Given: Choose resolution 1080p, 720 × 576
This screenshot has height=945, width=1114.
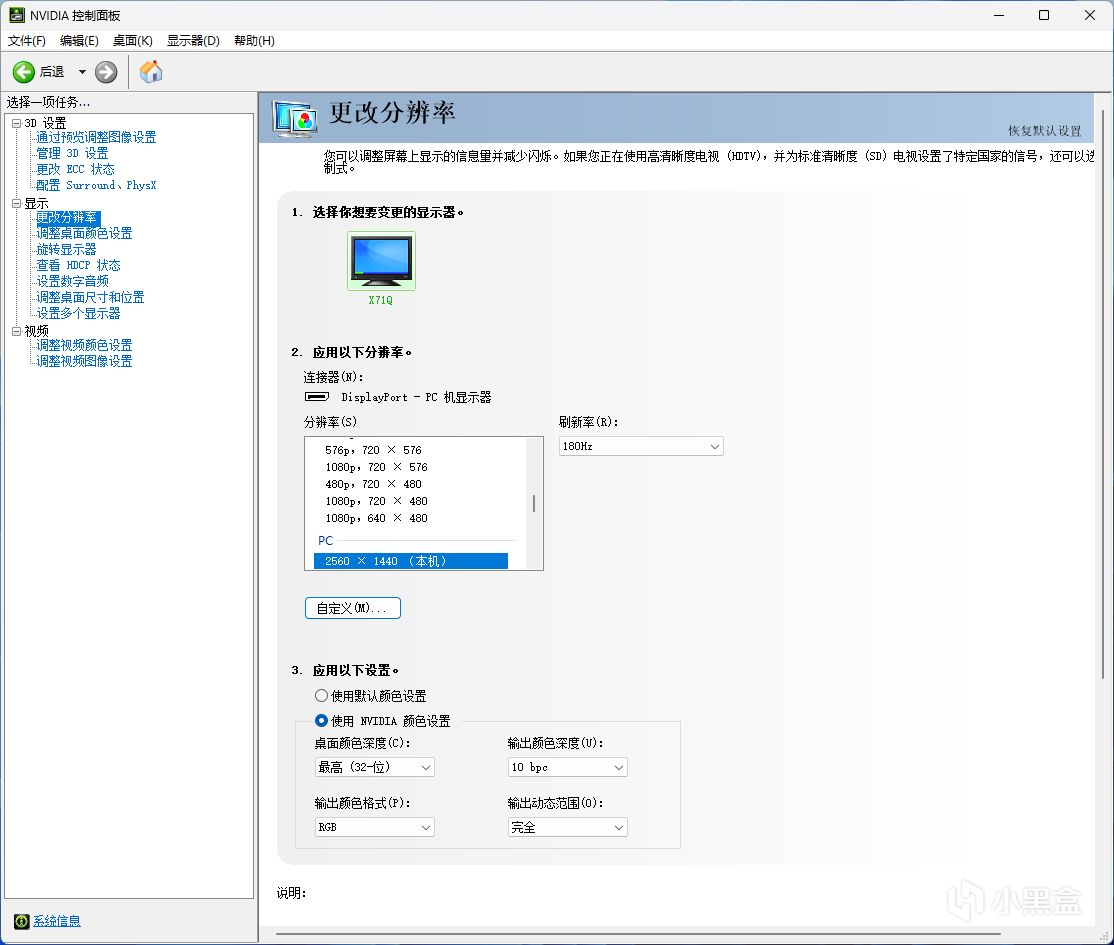Looking at the screenshot, I should (x=377, y=467).
